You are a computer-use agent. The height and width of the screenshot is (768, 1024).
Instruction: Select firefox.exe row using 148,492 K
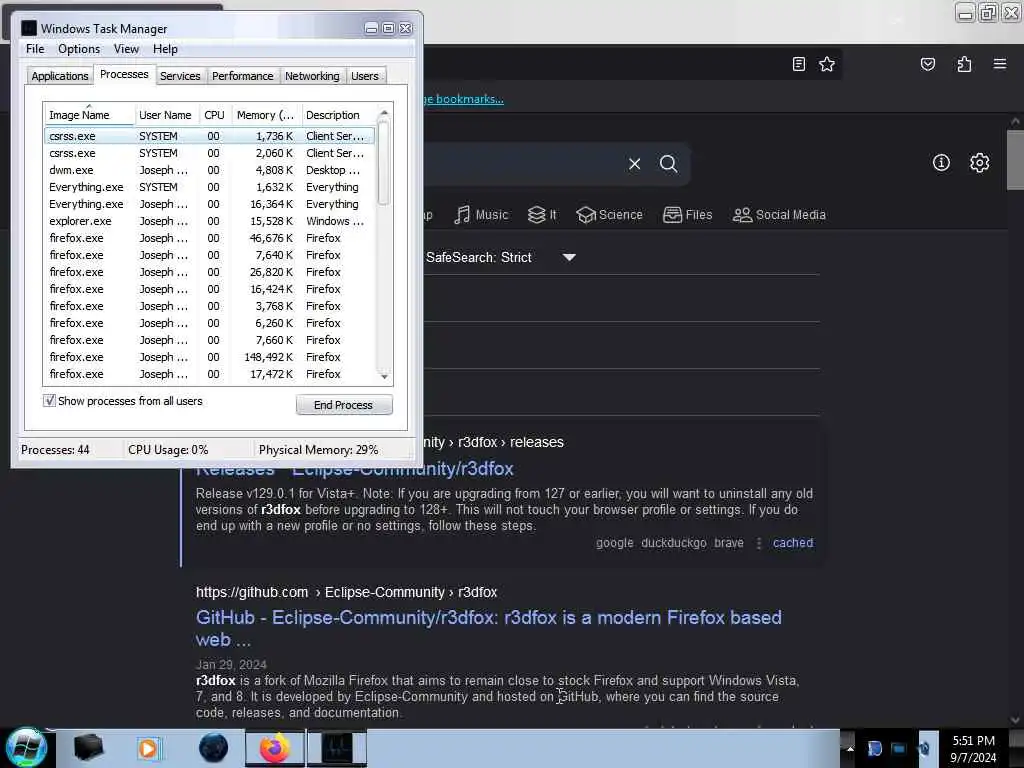coord(209,357)
